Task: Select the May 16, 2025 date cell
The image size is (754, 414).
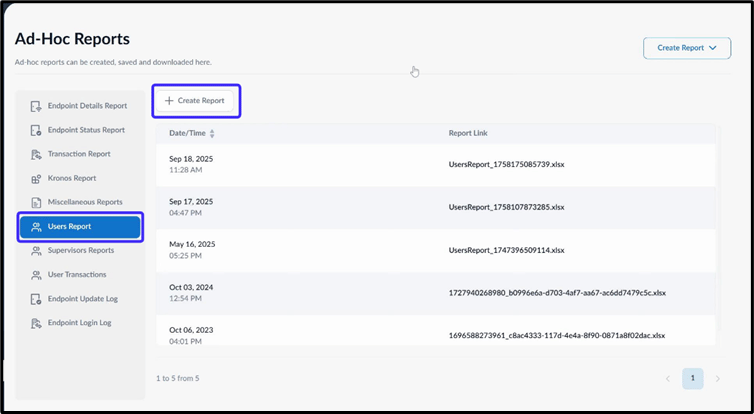Action: 192,244
